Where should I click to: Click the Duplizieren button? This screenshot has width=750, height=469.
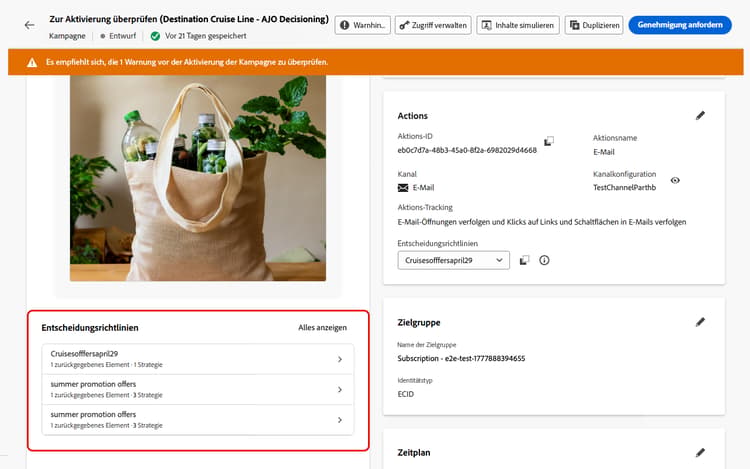[594, 25]
